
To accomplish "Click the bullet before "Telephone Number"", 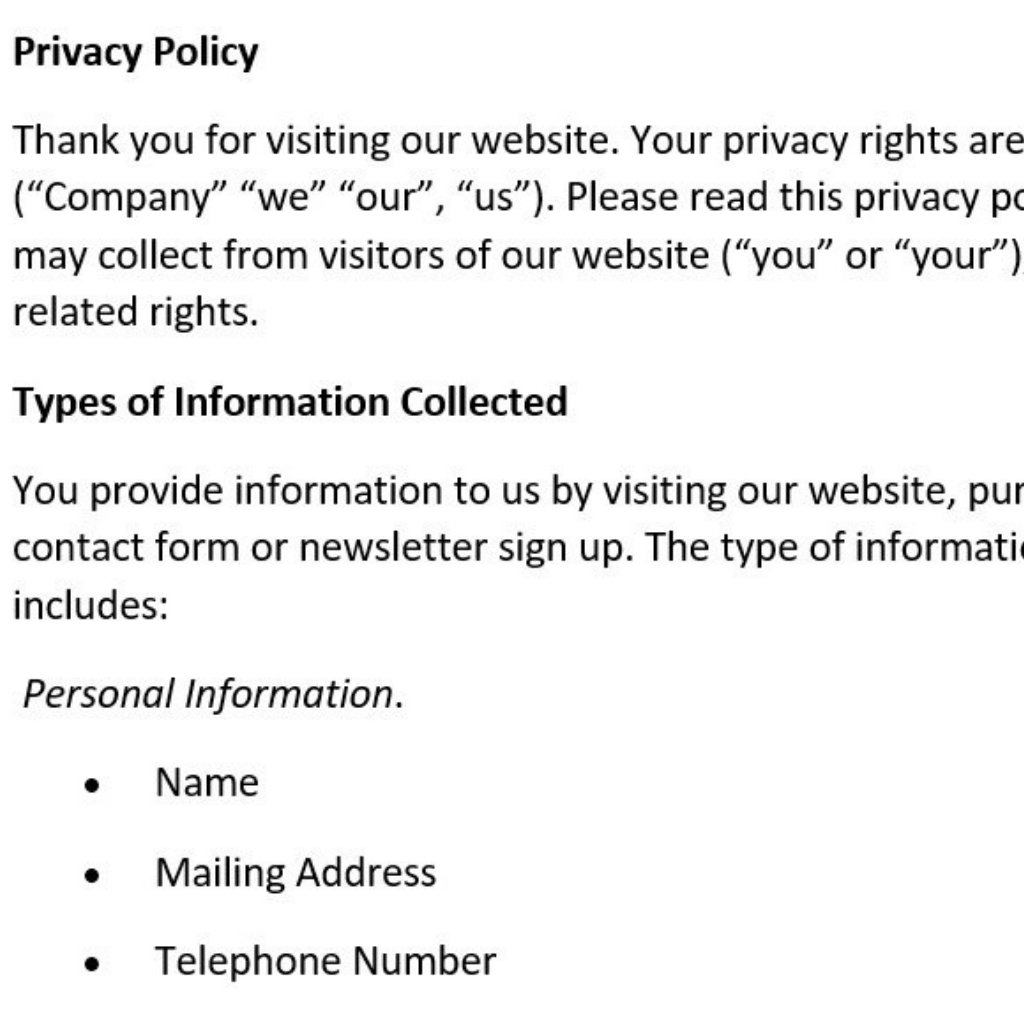I will (x=93, y=965).
